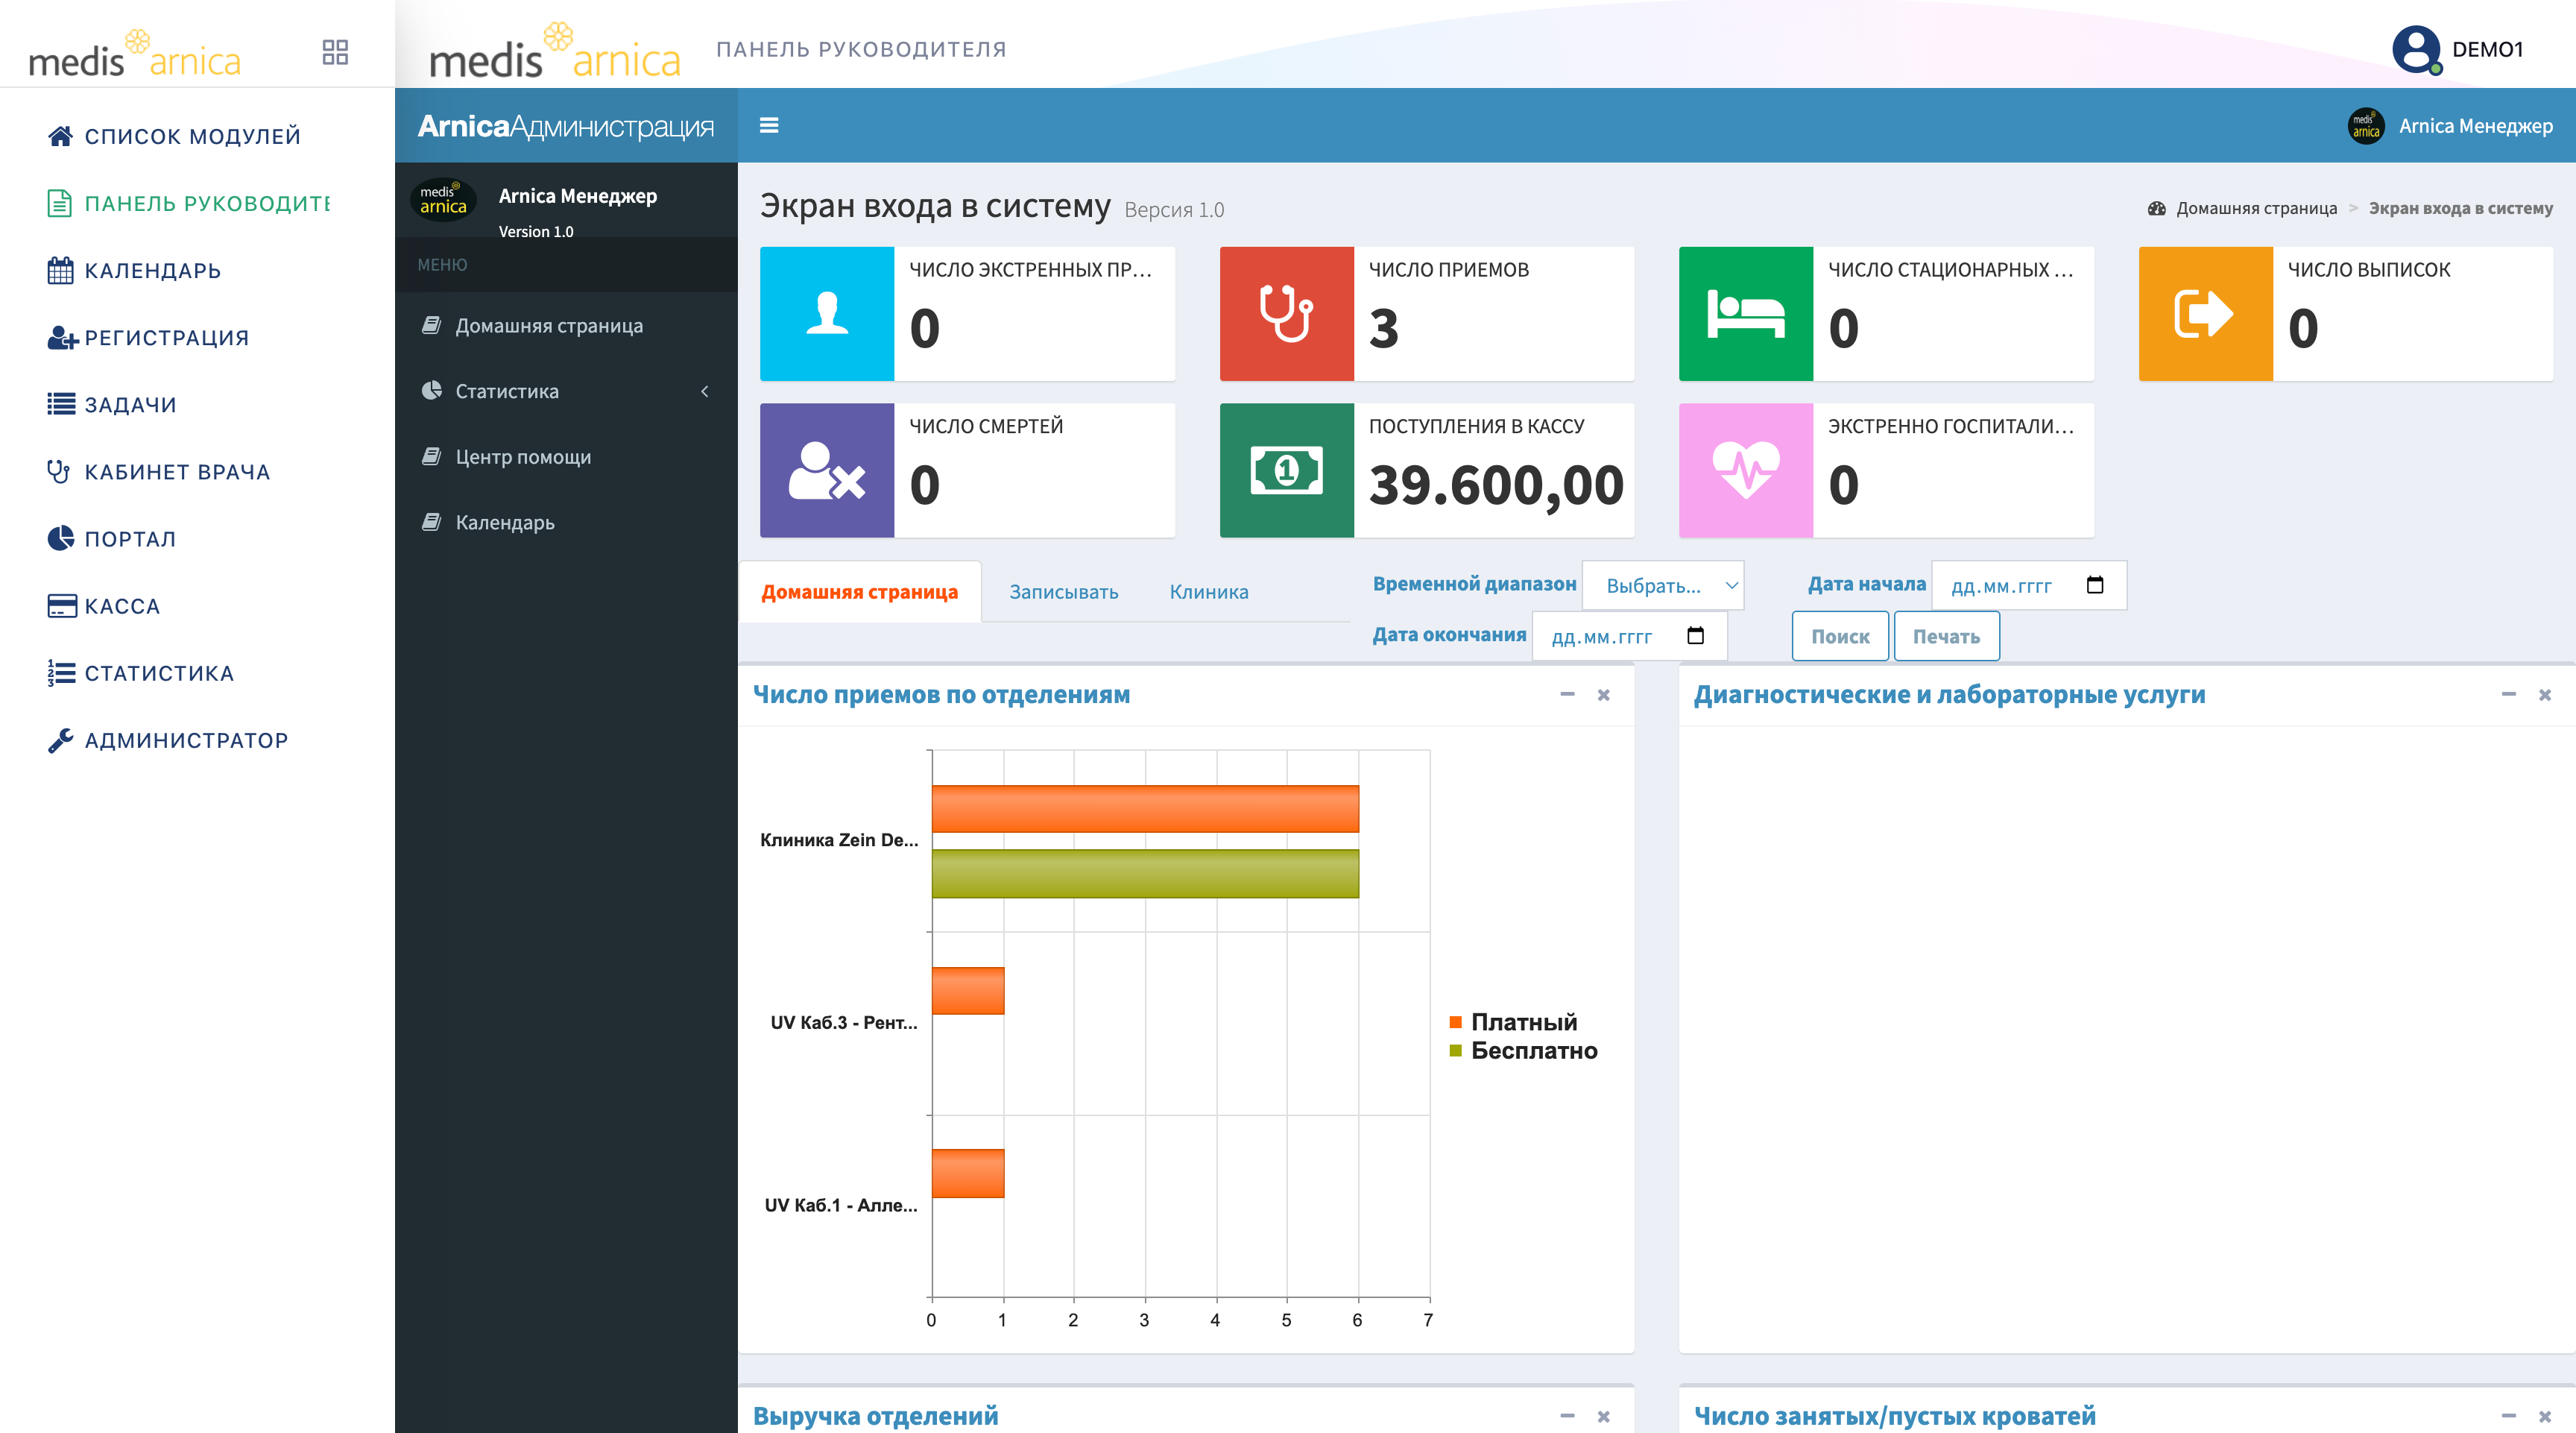Open the module grid icon beside logo
Viewport: 2576px width, 1433px height.
(x=335, y=52)
